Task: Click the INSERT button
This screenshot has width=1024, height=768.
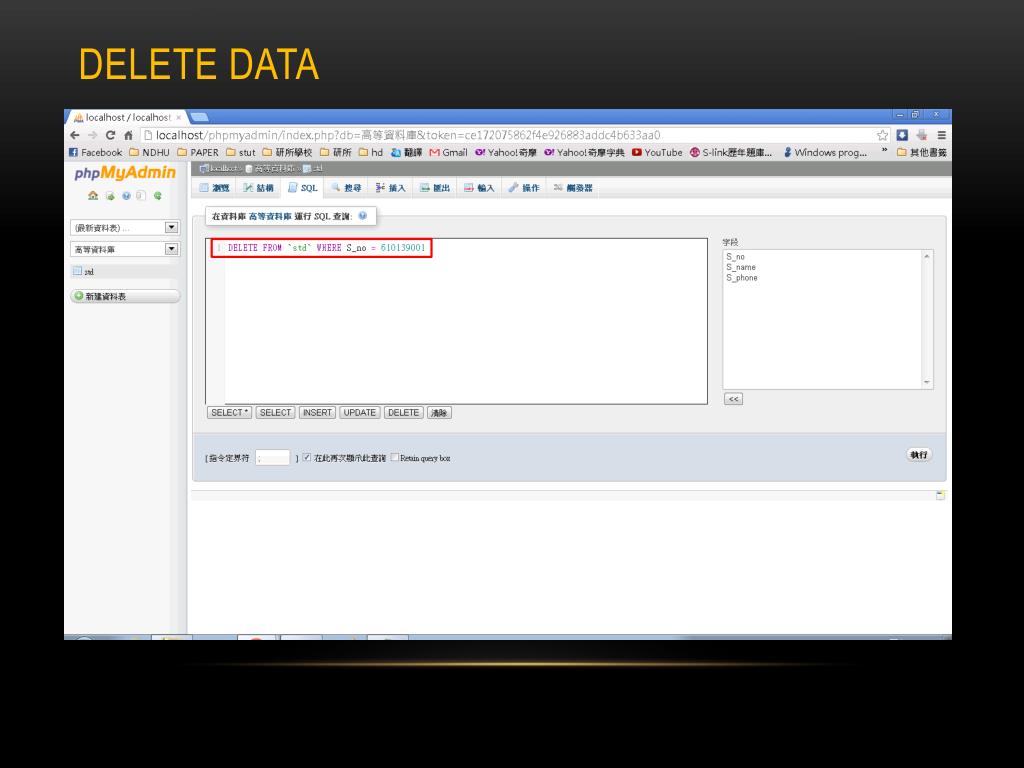Action: pyautogui.click(x=317, y=413)
